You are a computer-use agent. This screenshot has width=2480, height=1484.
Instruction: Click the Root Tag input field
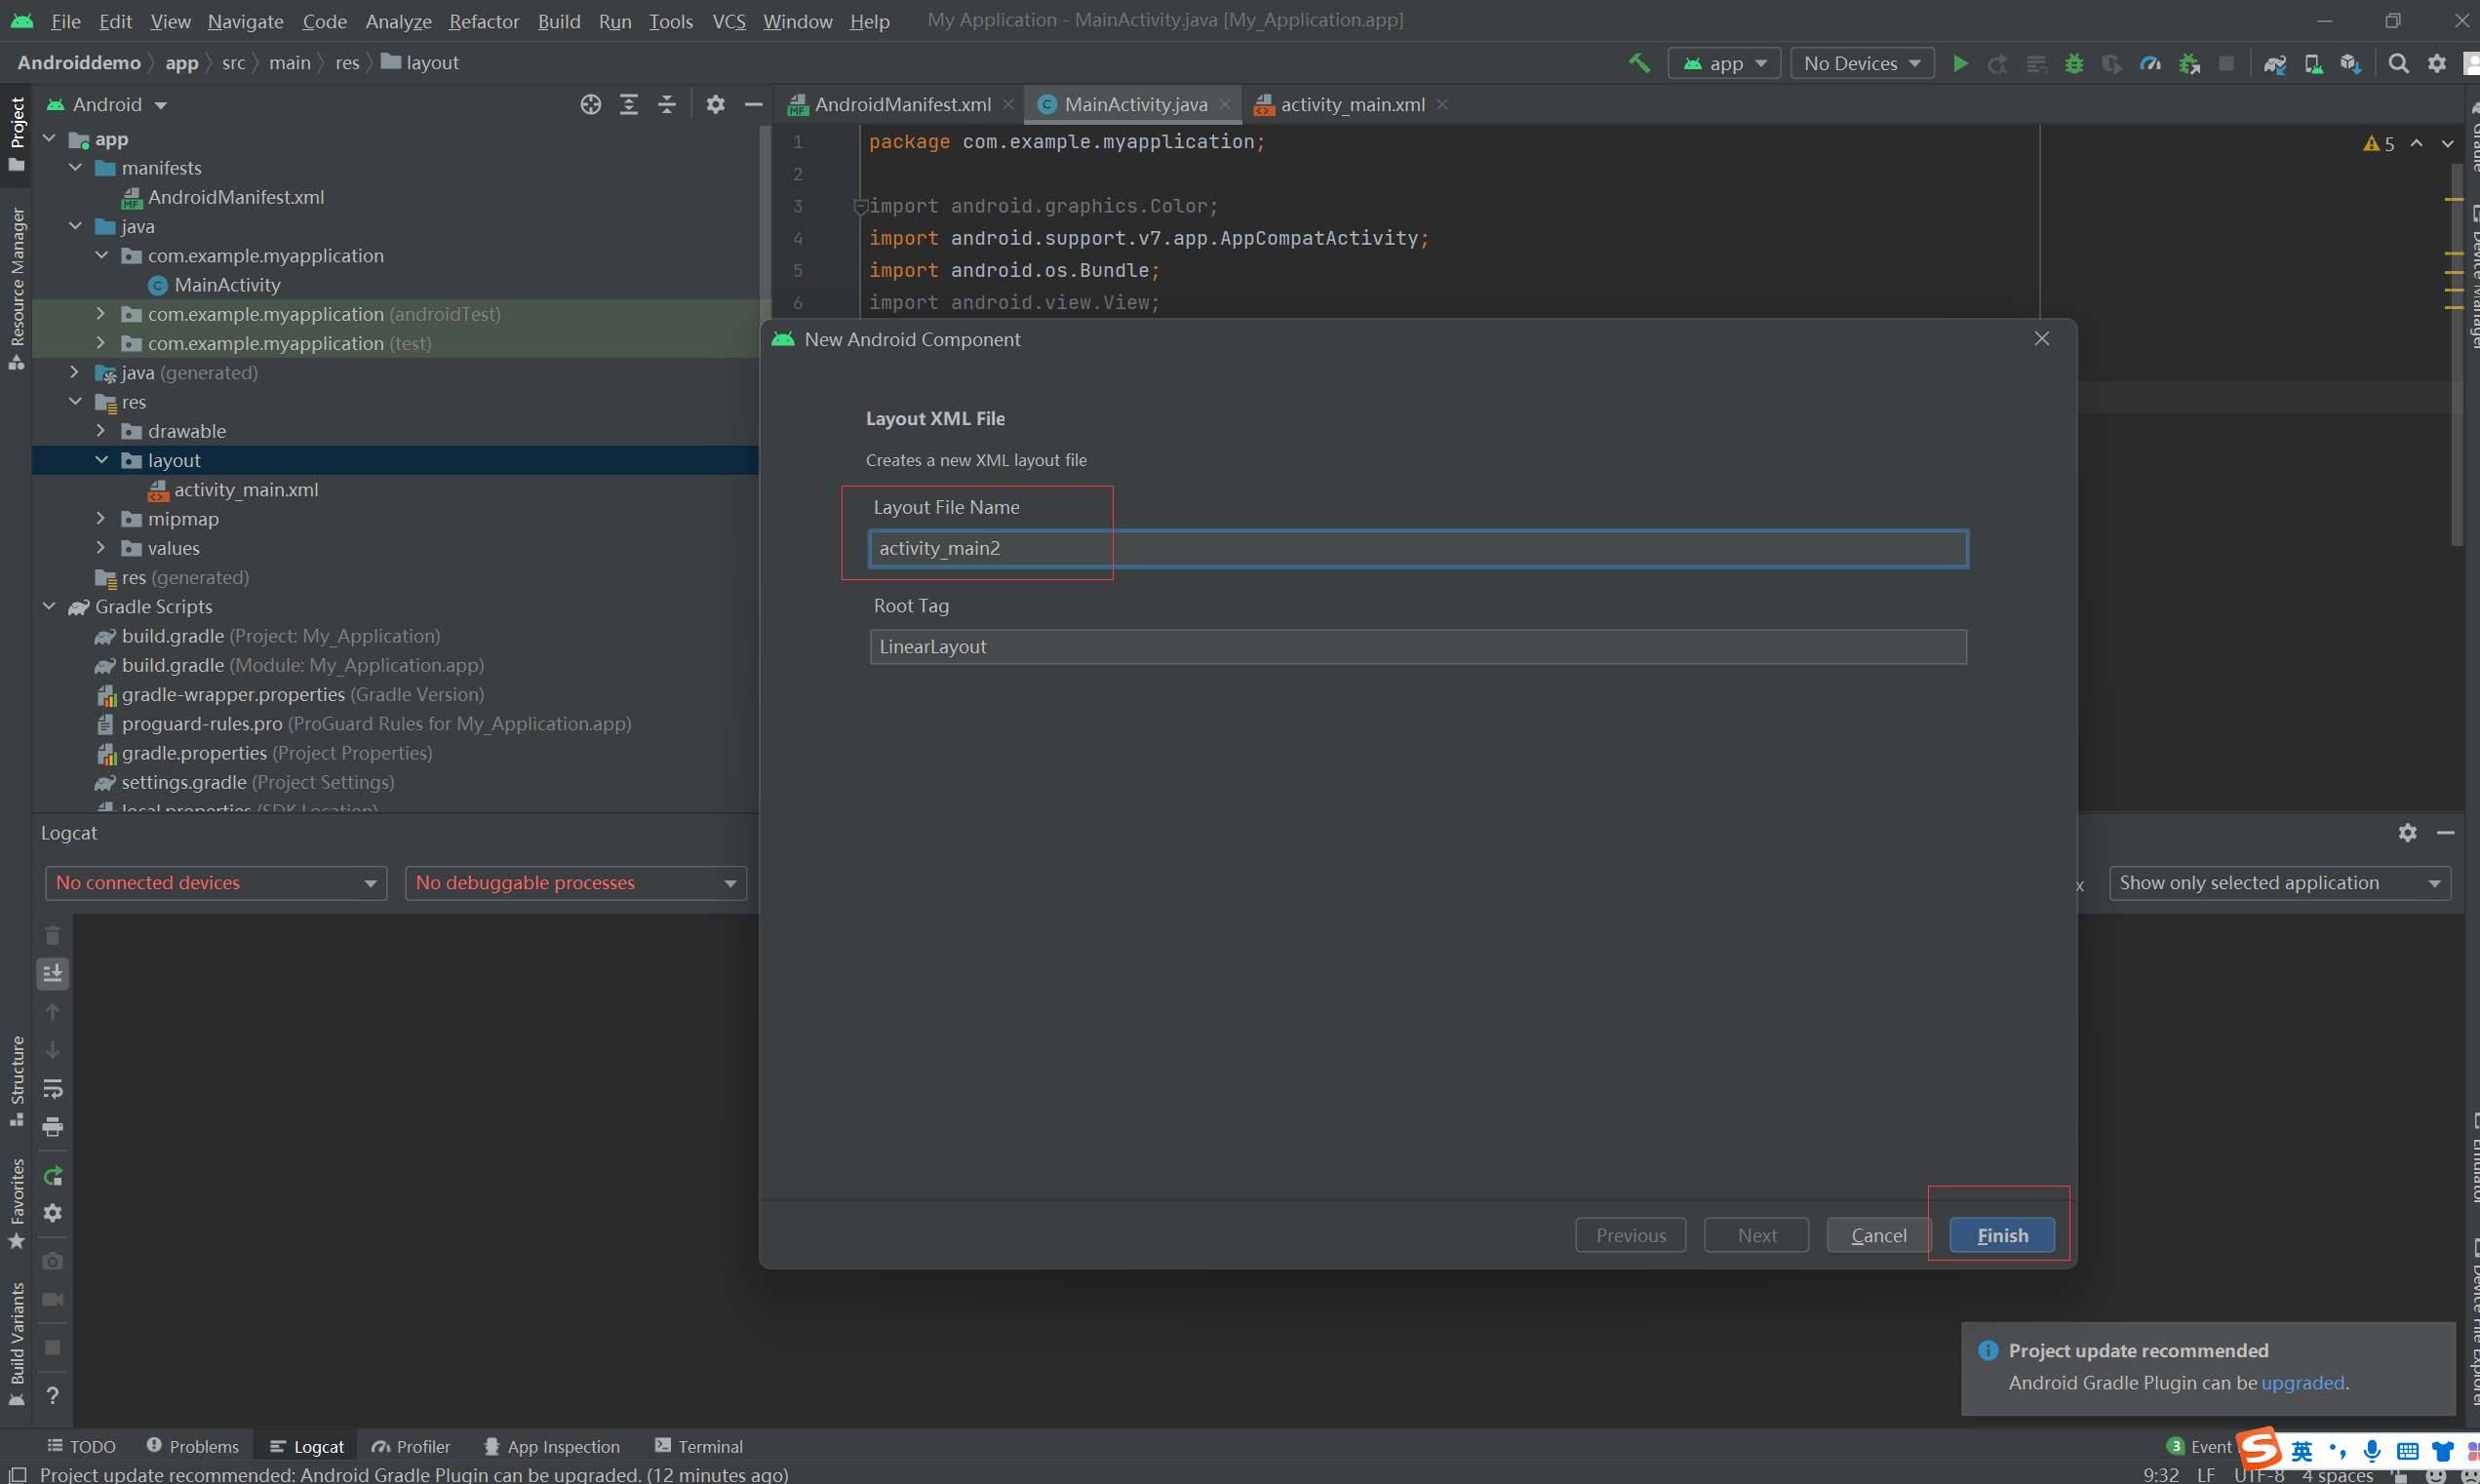point(1417,647)
